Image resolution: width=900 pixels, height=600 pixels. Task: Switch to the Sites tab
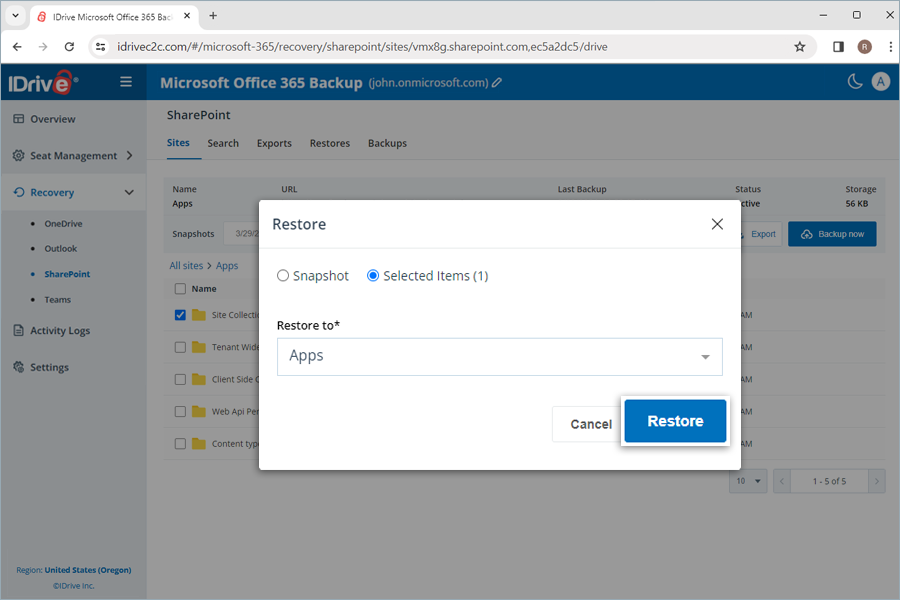pyautogui.click(x=178, y=142)
